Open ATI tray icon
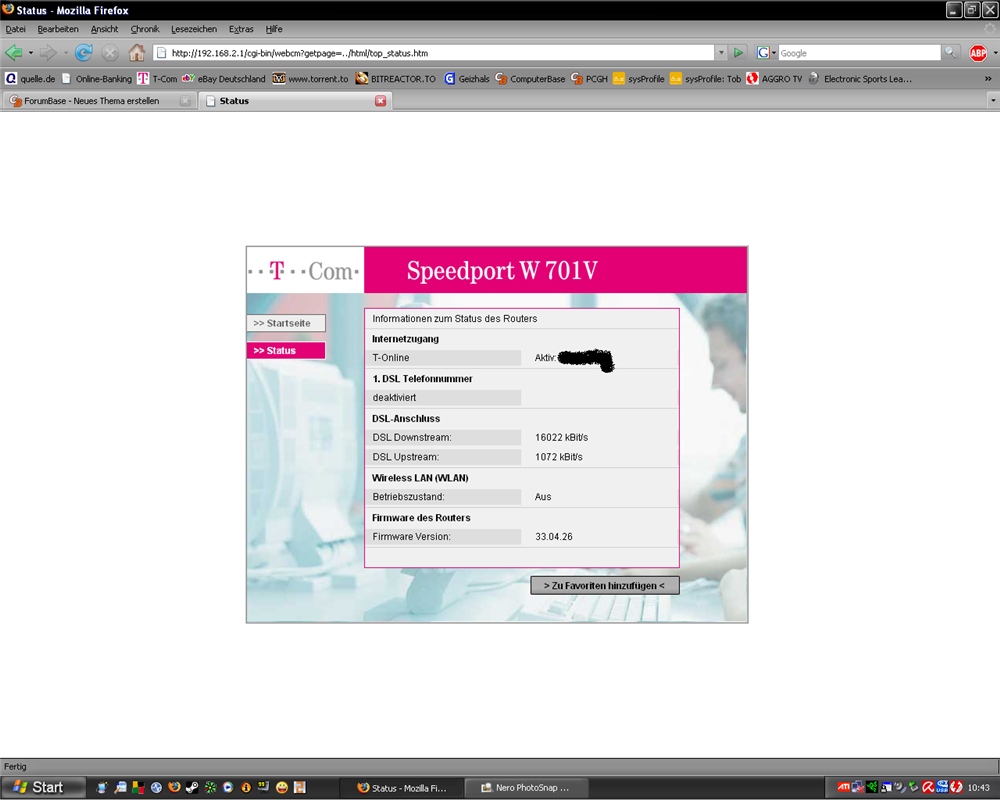 coord(843,787)
